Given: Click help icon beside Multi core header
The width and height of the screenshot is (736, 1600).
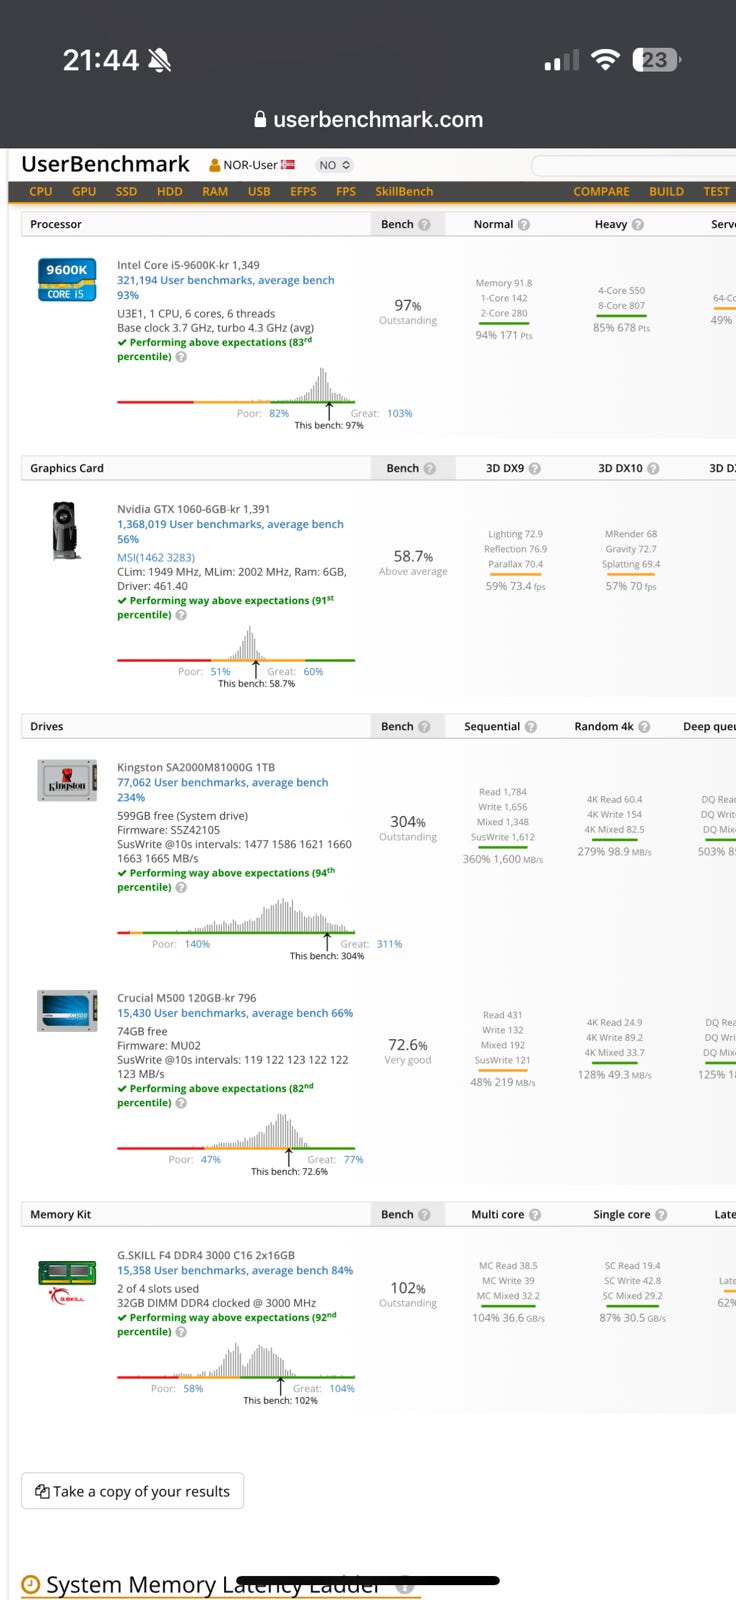Looking at the screenshot, I should point(535,1214).
